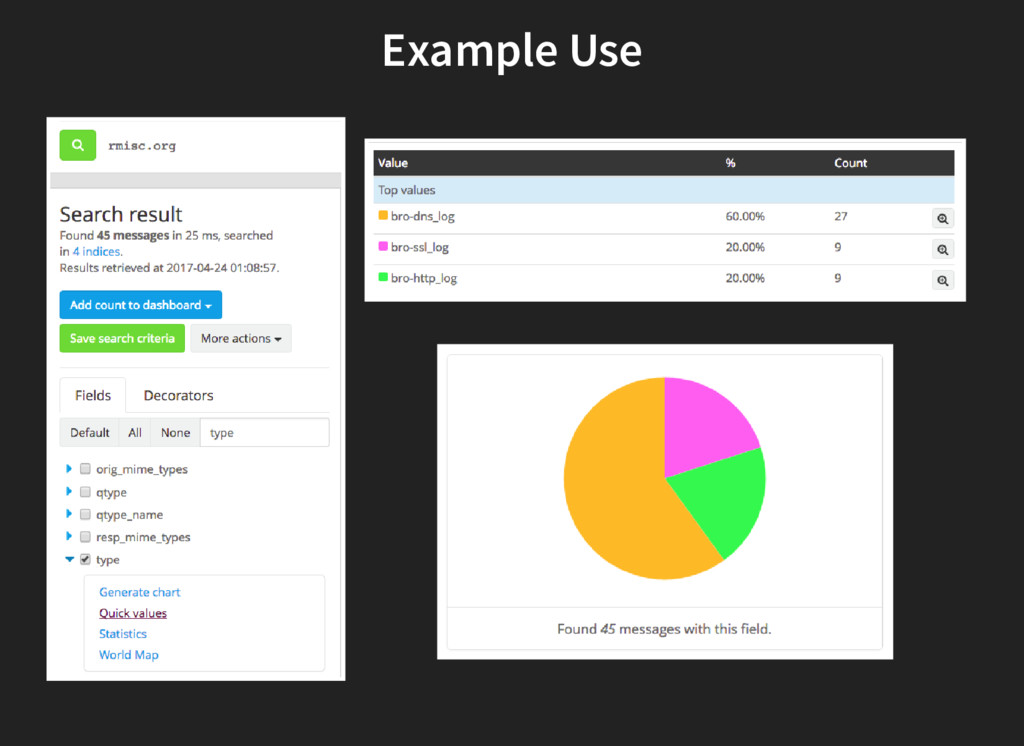
Task: Switch to the Decorators tab
Action: coord(178,395)
